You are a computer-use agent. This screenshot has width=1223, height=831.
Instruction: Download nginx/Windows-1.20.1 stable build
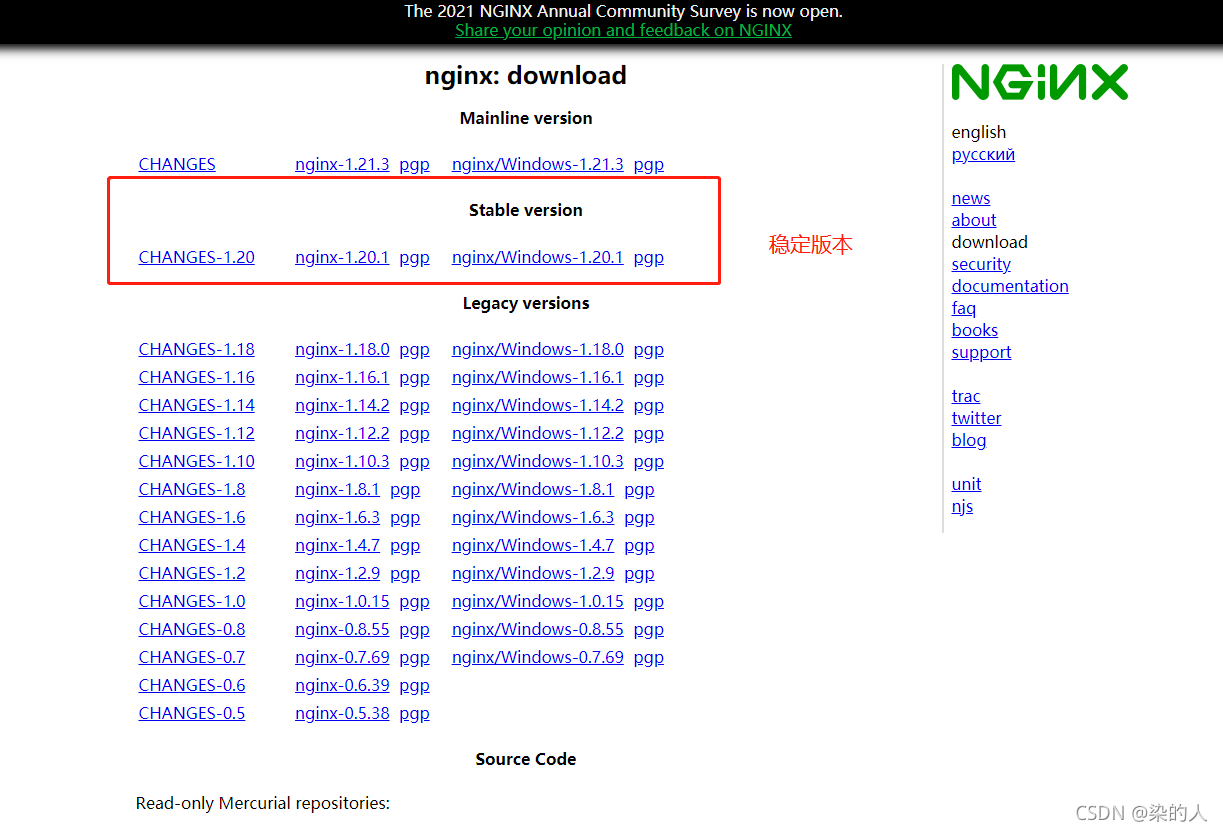tap(537, 257)
